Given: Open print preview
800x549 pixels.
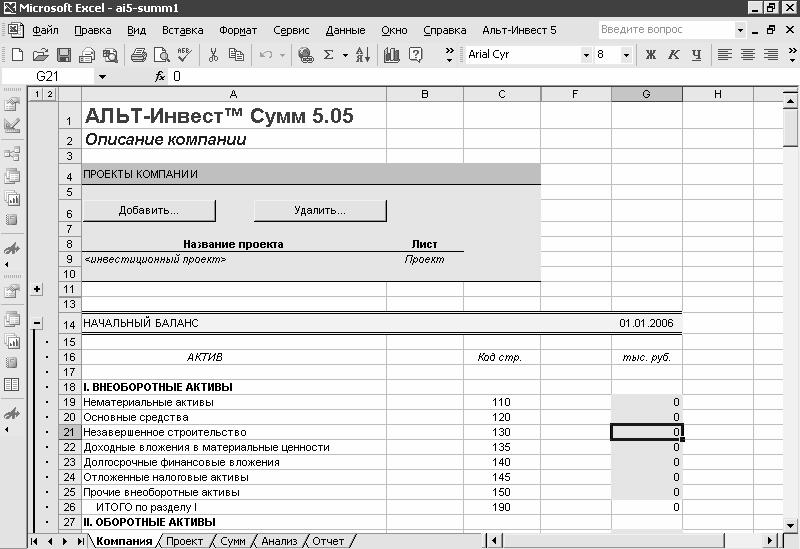Looking at the screenshot, I should click(x=161, y=55).
